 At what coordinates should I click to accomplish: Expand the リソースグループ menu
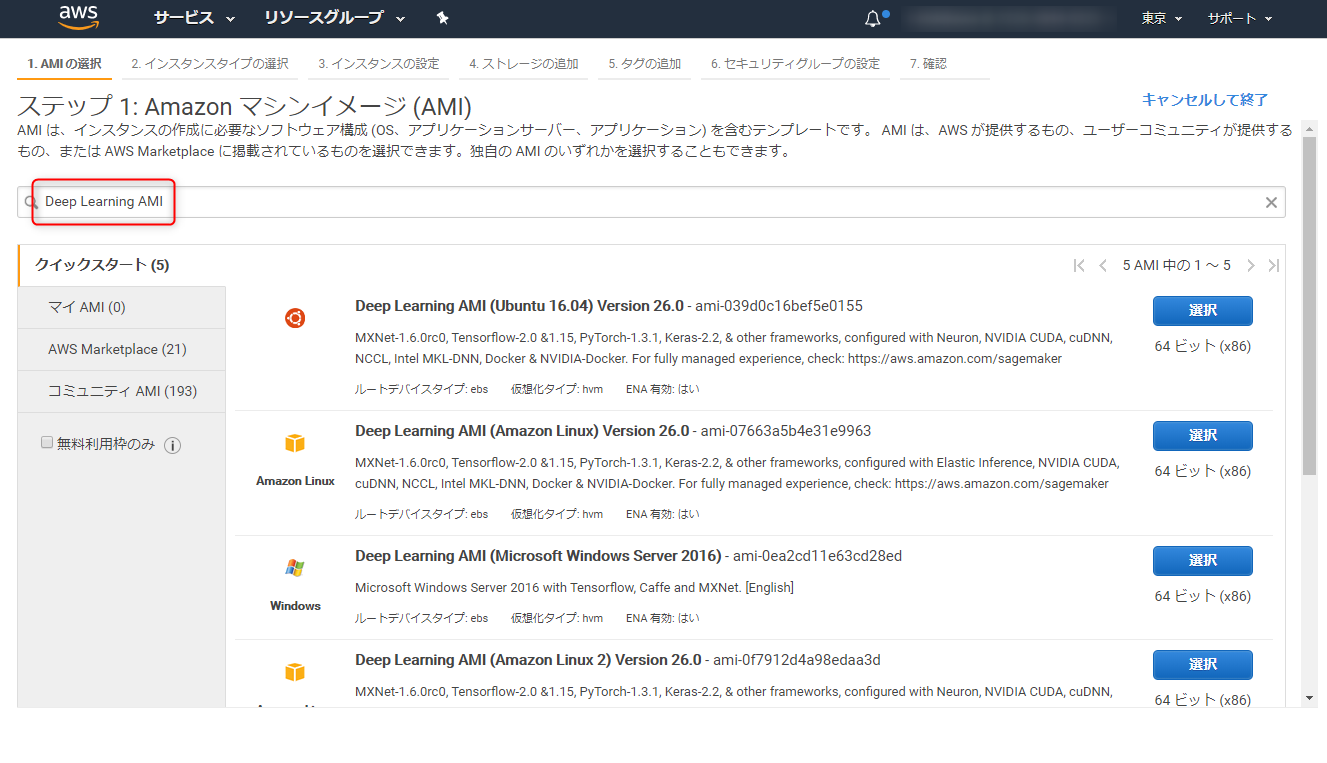(x=335, y=18)
